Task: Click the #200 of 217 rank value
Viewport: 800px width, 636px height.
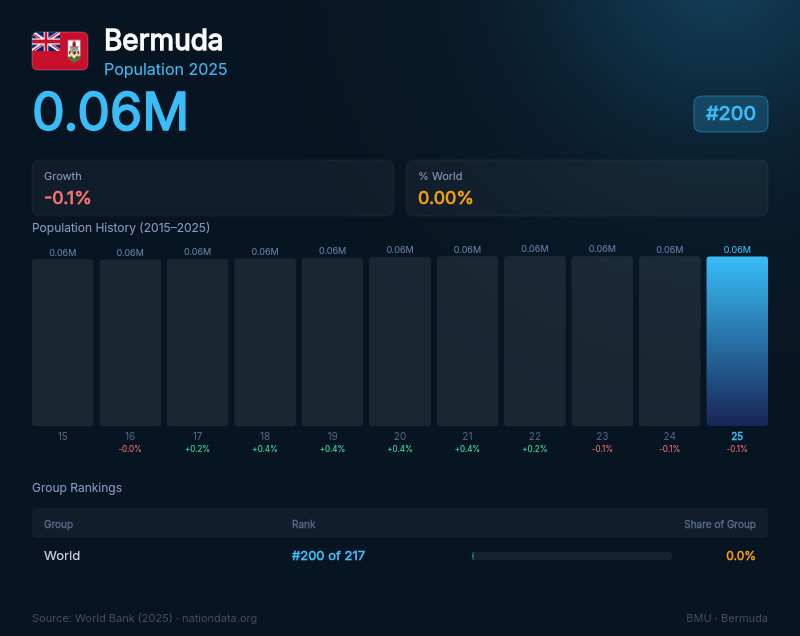Action: (328, 555)
